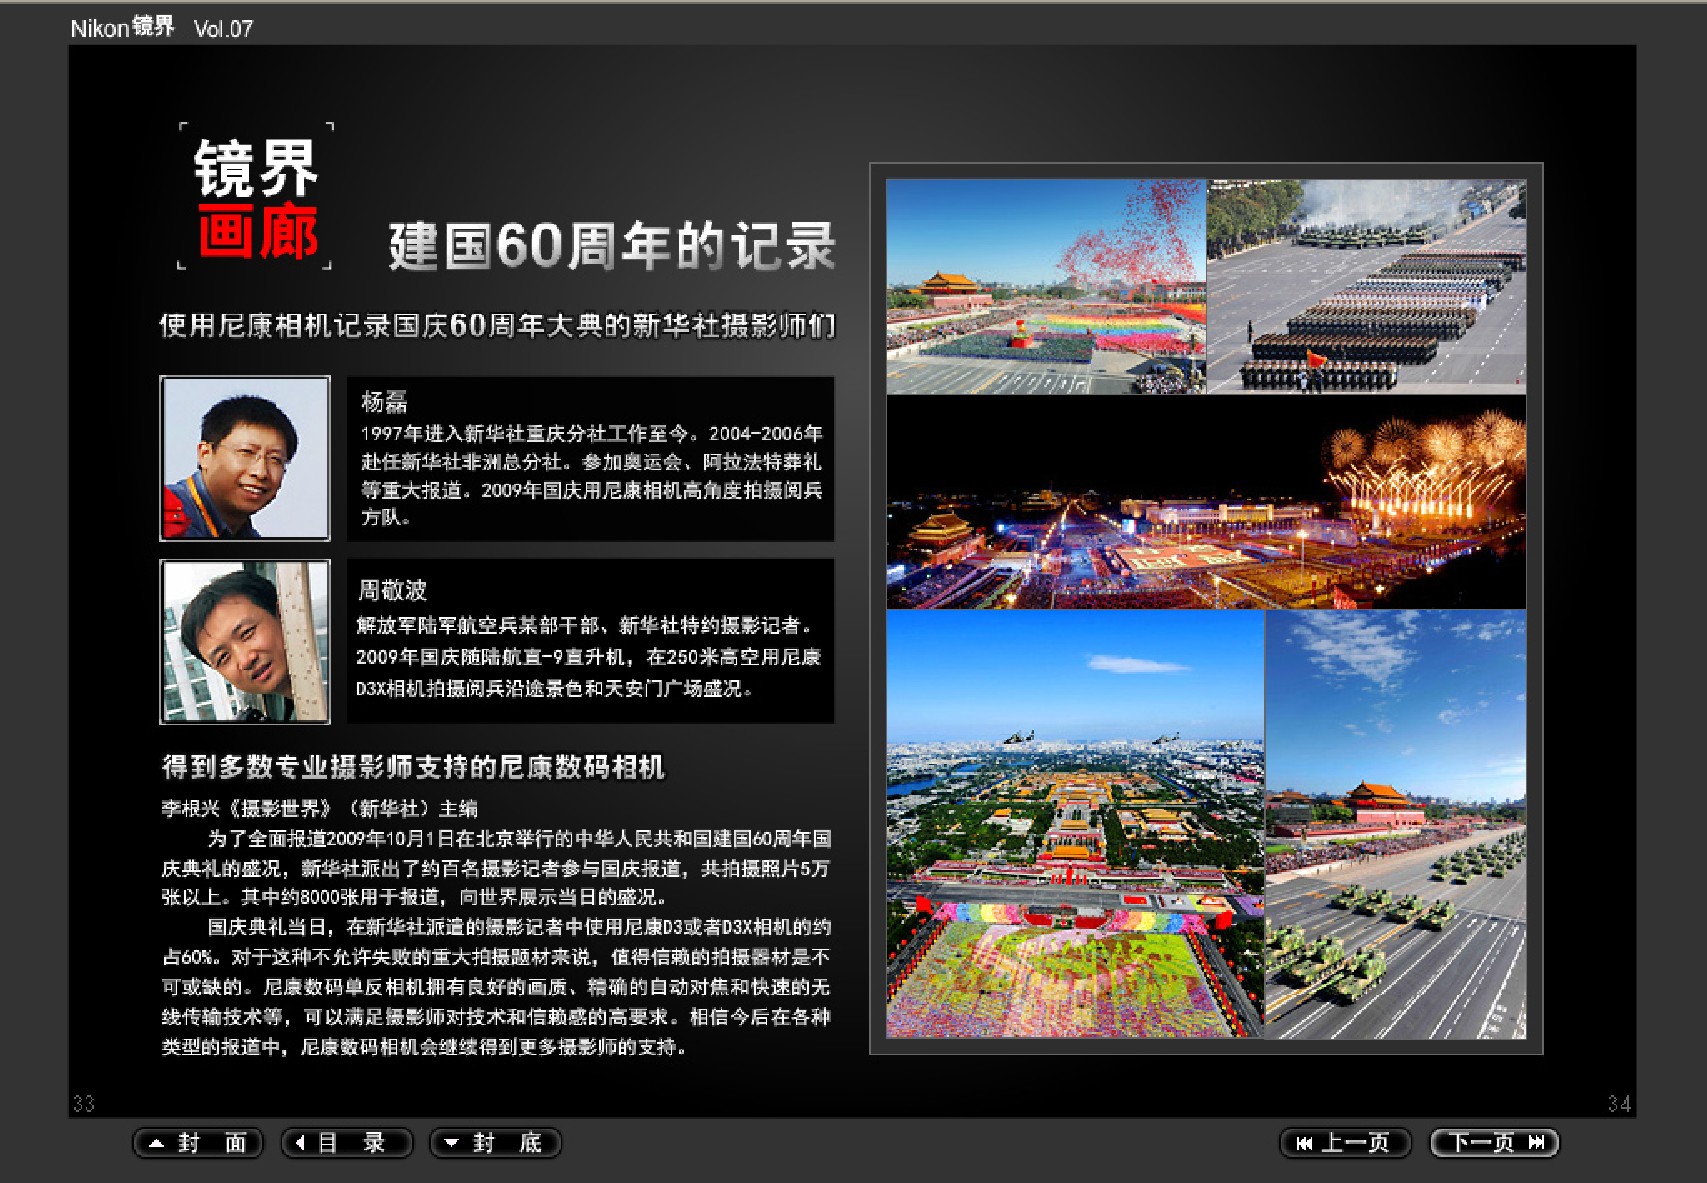Go to the cover via 封面 button
Viewport: 1707px width, 1183px height.
click(198, 1142)
